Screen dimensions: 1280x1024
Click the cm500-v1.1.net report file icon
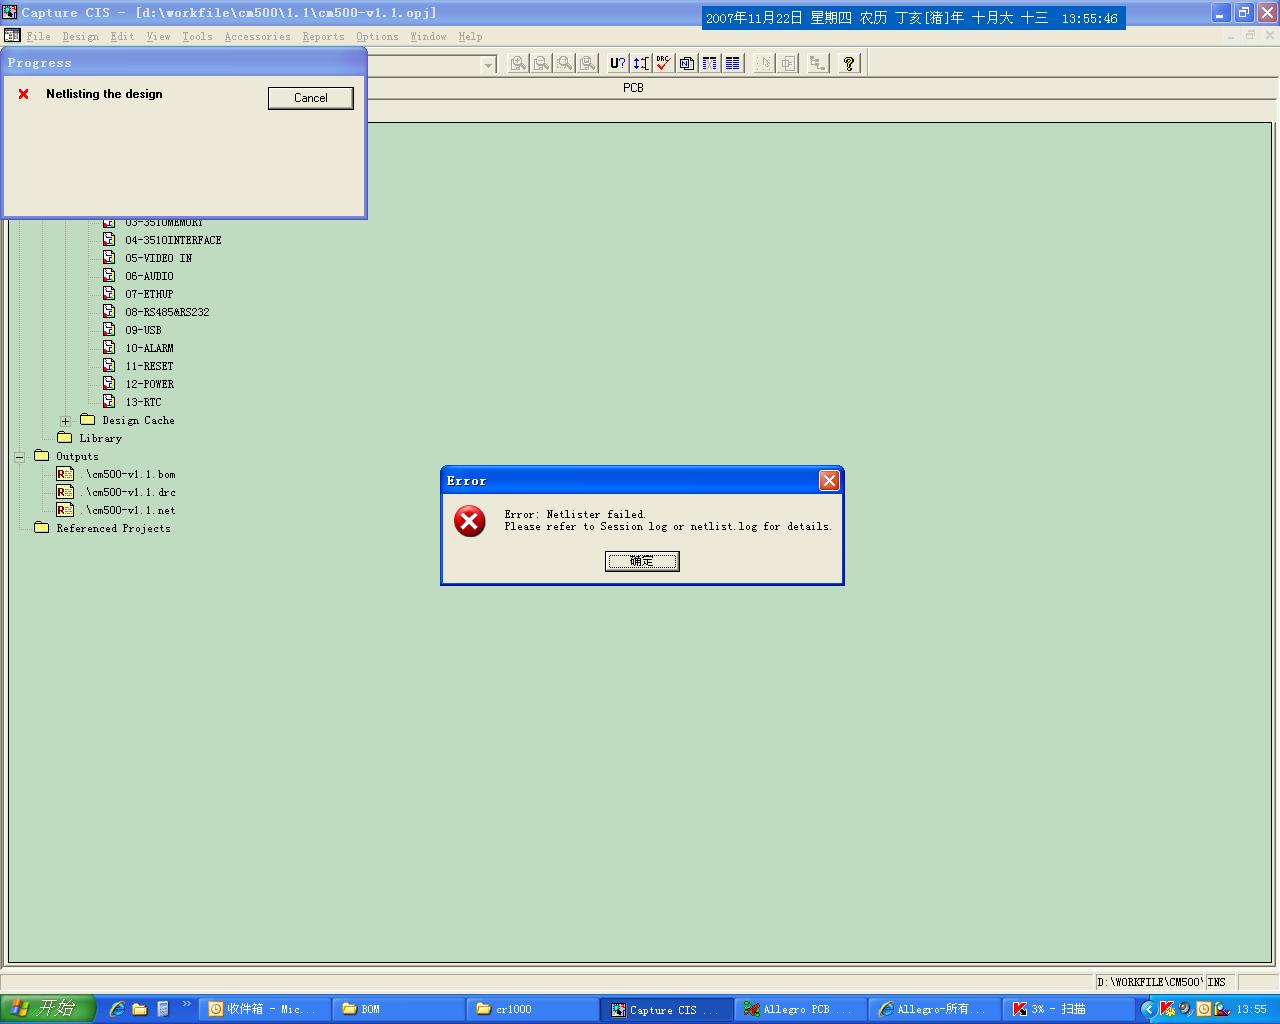(x=65, y=510)
